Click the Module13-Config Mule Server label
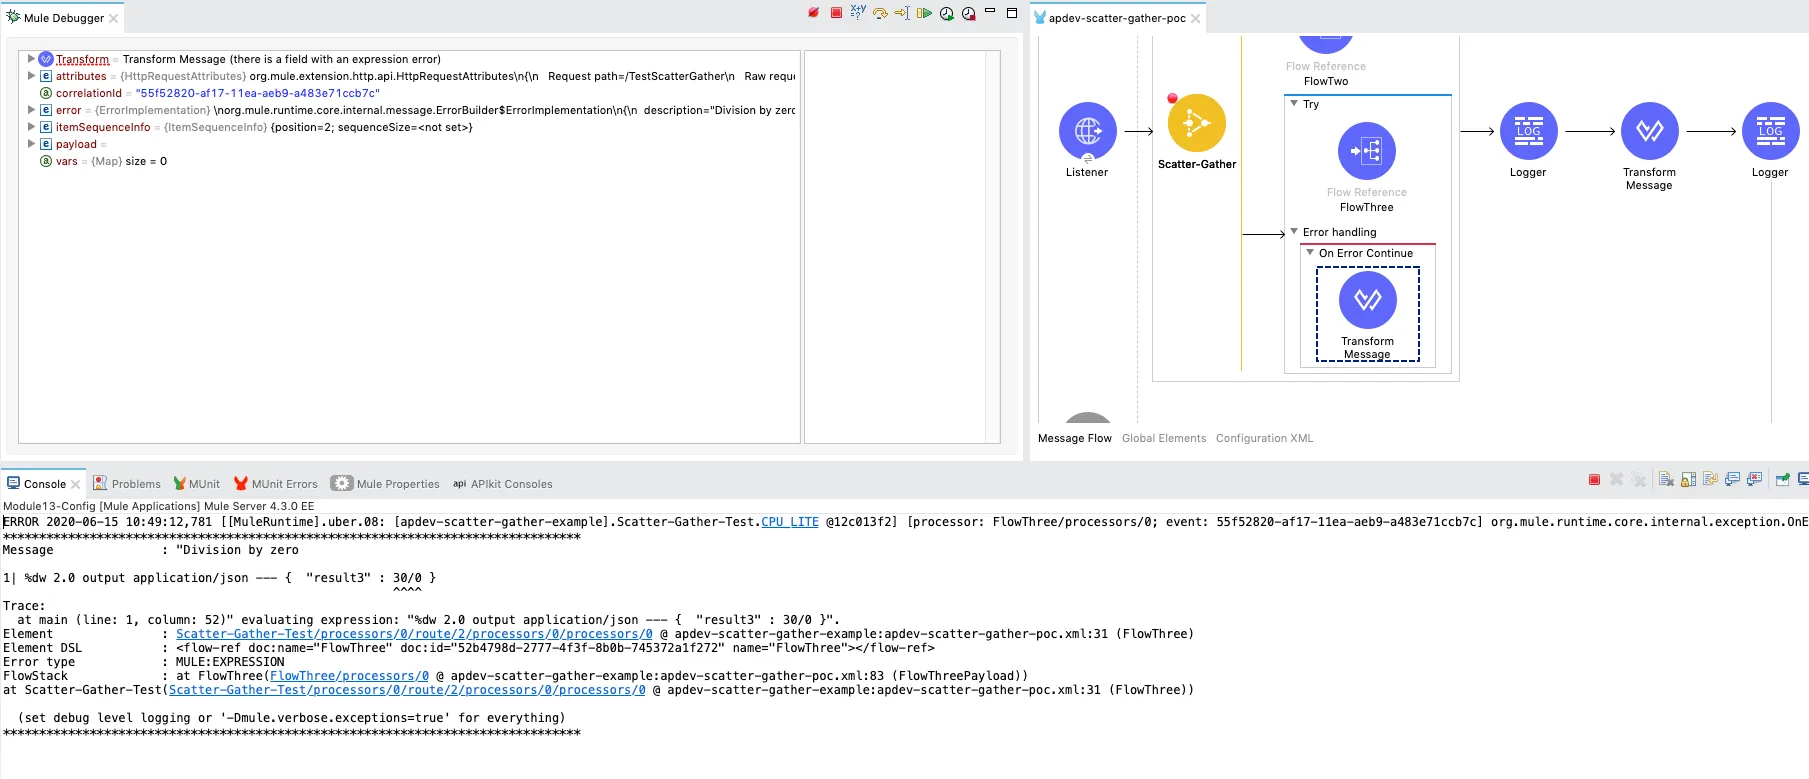 (158, 506)
